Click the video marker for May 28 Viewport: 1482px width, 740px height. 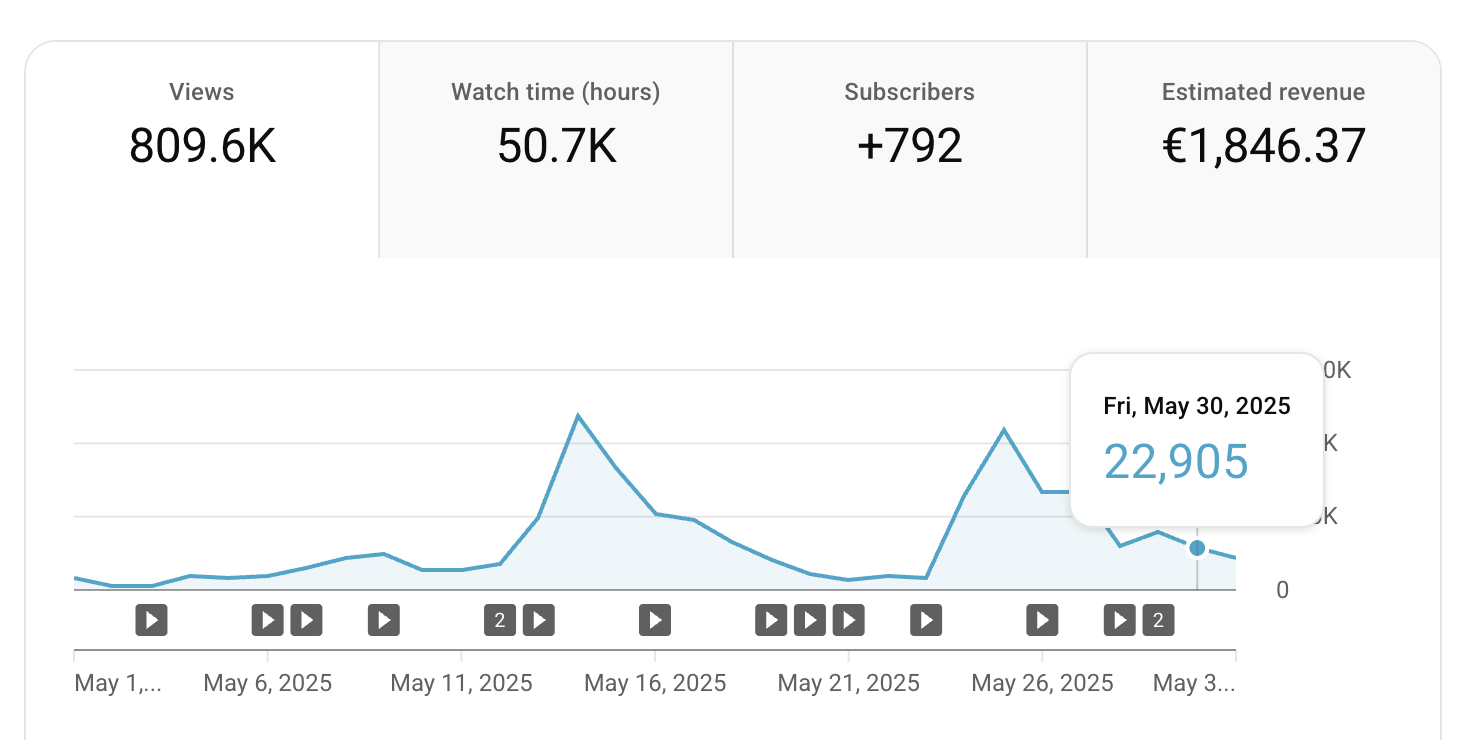tap(1120, 621)
